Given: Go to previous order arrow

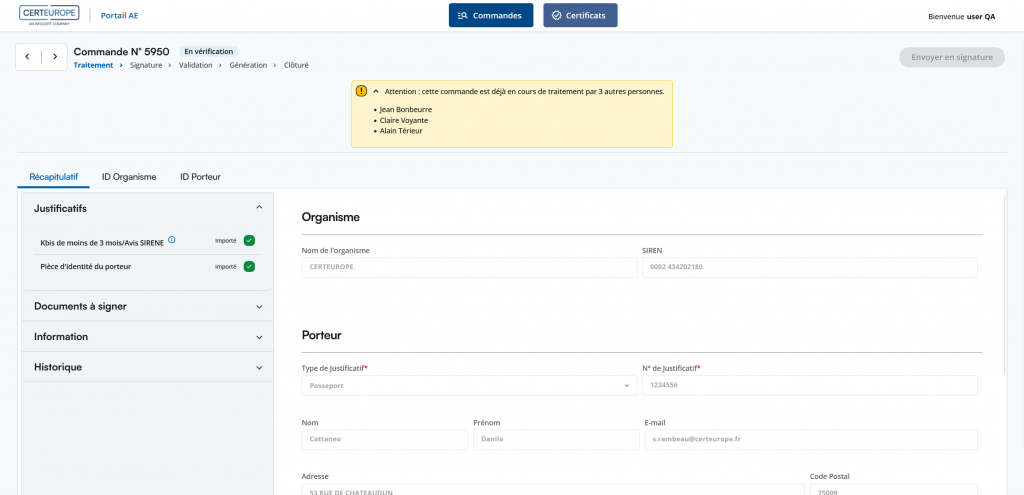Looking at the screenshot, I should [x=28, y=57].
